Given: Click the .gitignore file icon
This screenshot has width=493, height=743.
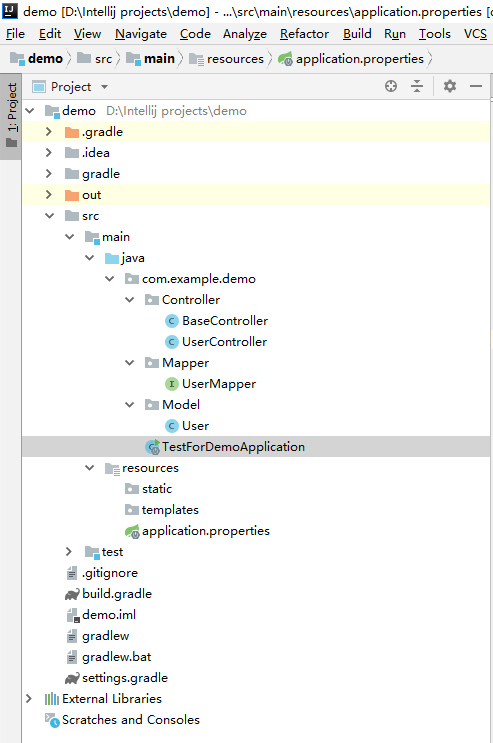Looking at the screenshot, I should (72, 573).
